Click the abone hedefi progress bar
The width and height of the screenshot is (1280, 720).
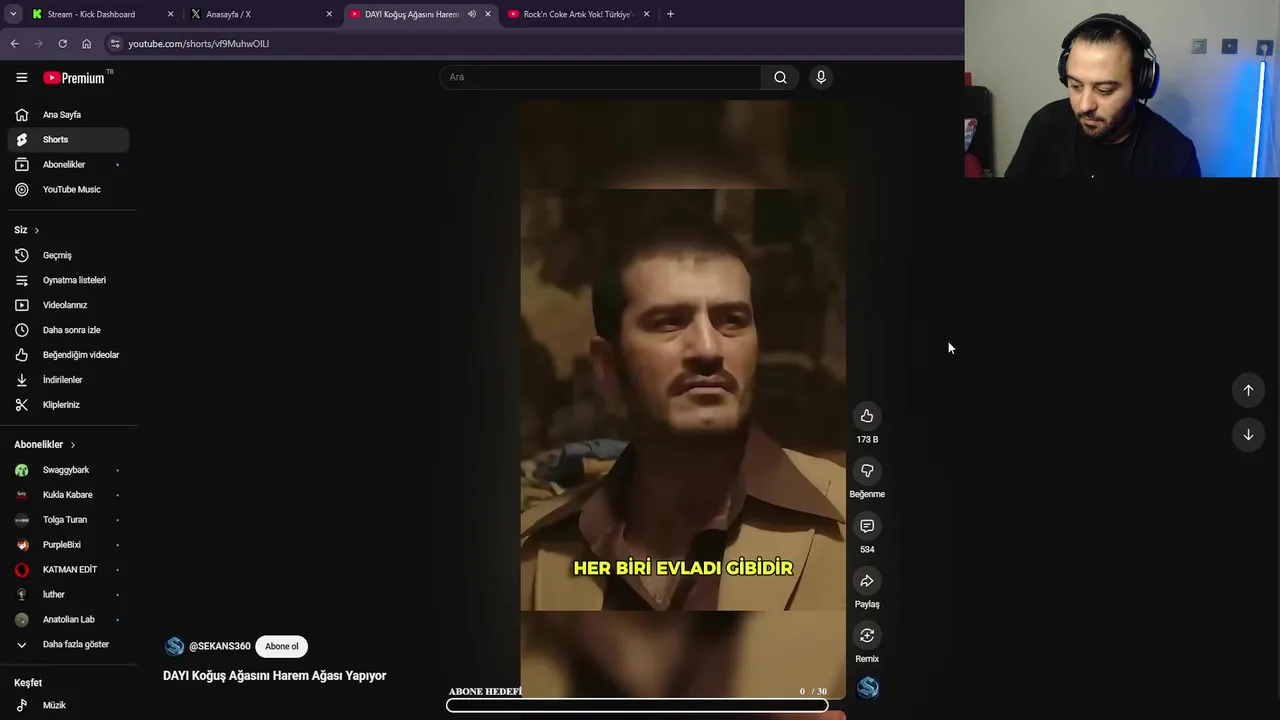click(637, 705)
